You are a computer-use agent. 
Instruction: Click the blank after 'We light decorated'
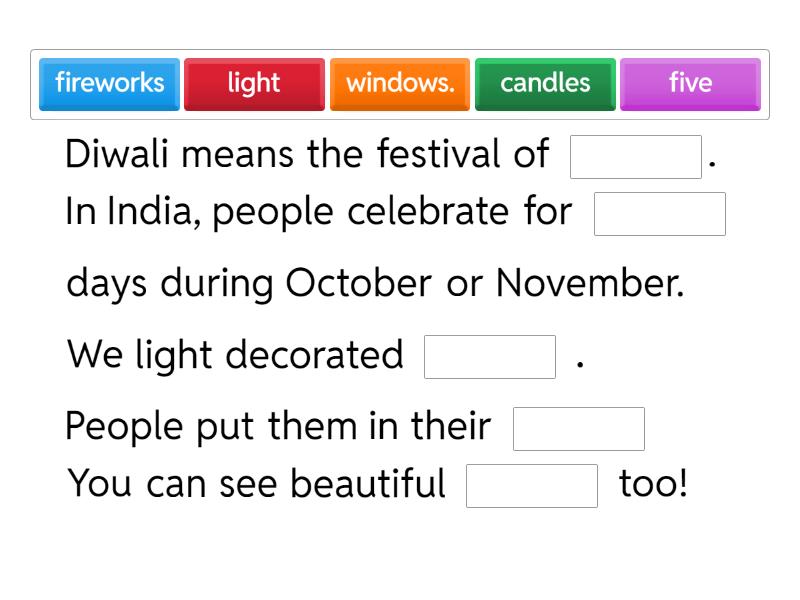(490, 356)
